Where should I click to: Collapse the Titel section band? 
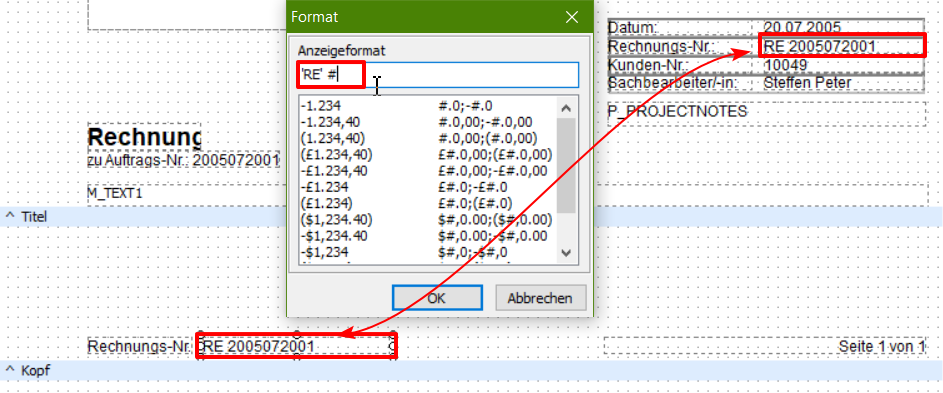point(10,217)
